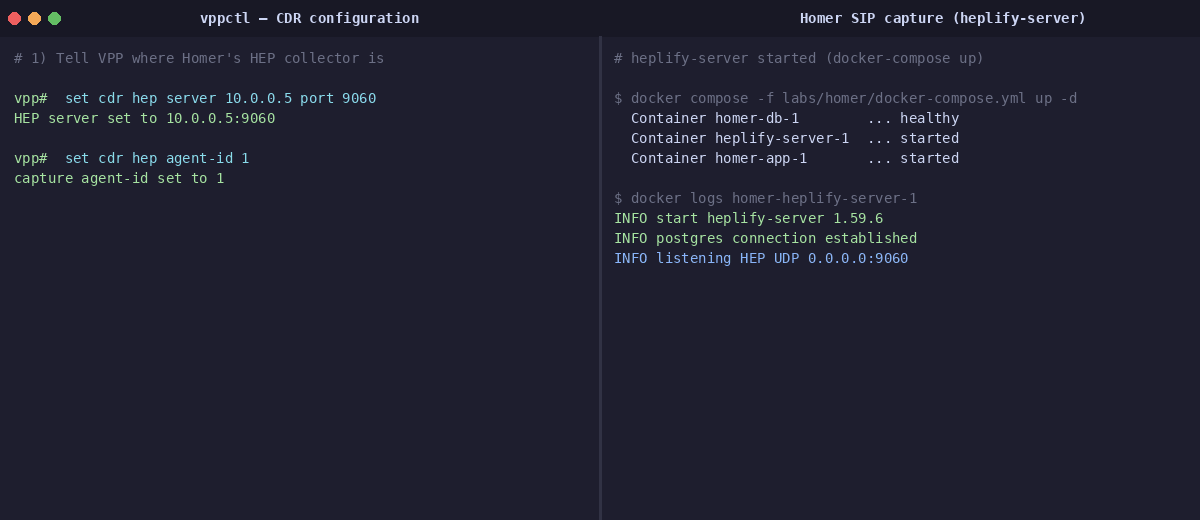The height and width of the screenshot is (520, 1200).
Task: Click the green maximize window button
Action: 54,18
